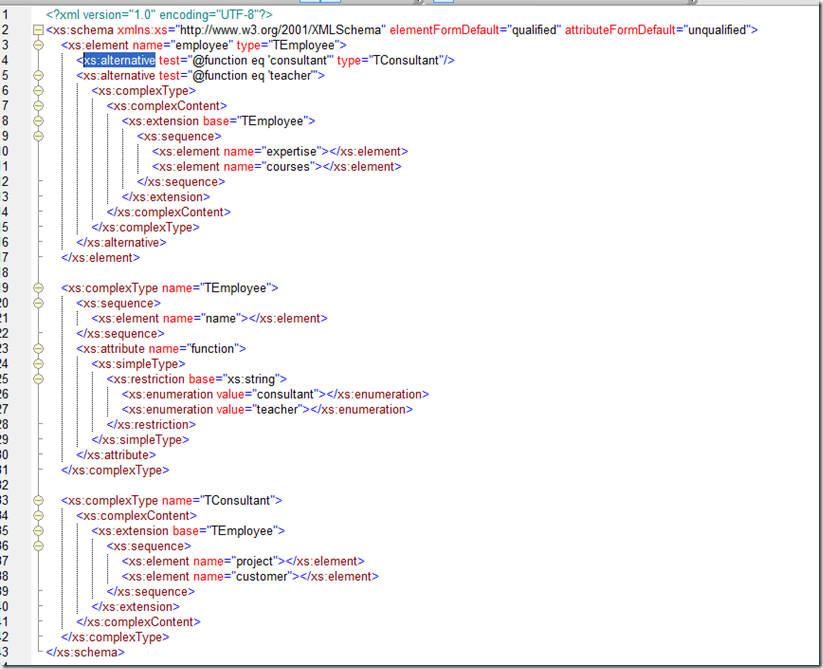Click the highlighted xs:alternative tag name
This screenshot has width=823, height=669.
[x=119, y=60]
